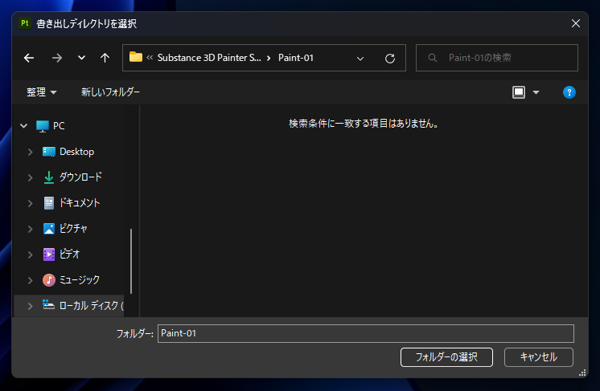Screen dimensions: 600x391
Task: Click the PC monitor icon
Action: (x=42, y=126)
